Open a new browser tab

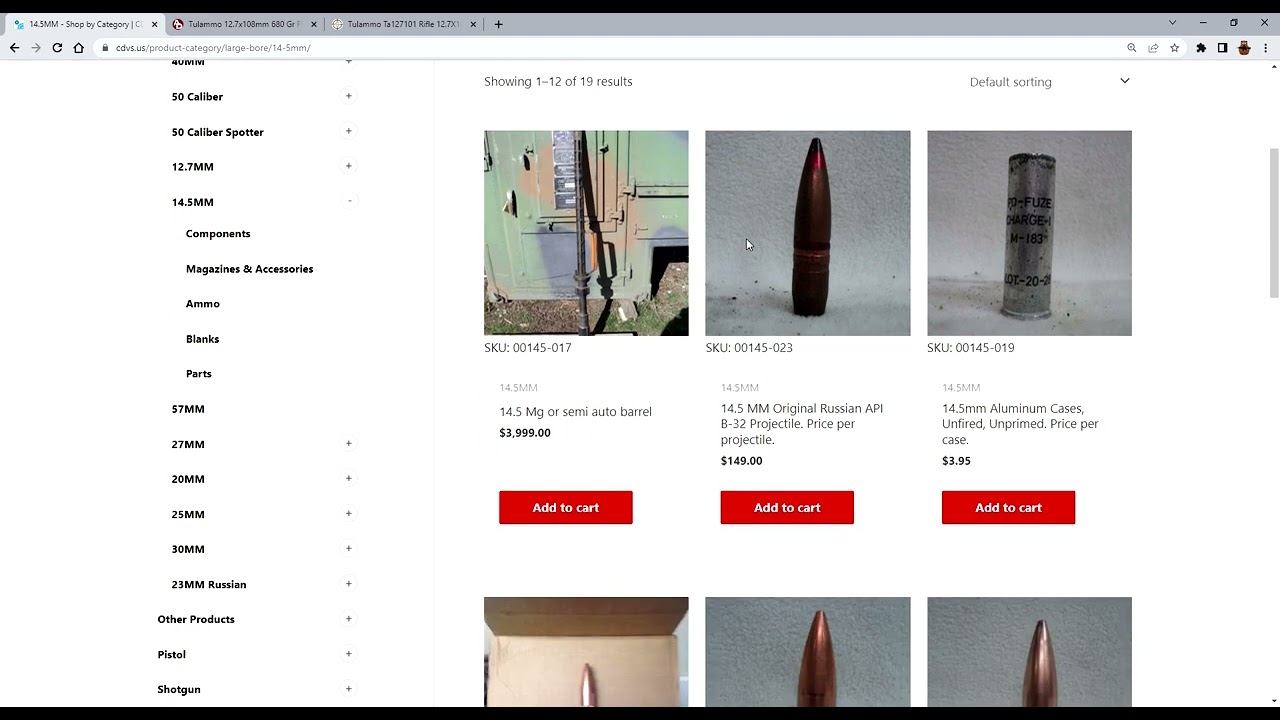498,24
